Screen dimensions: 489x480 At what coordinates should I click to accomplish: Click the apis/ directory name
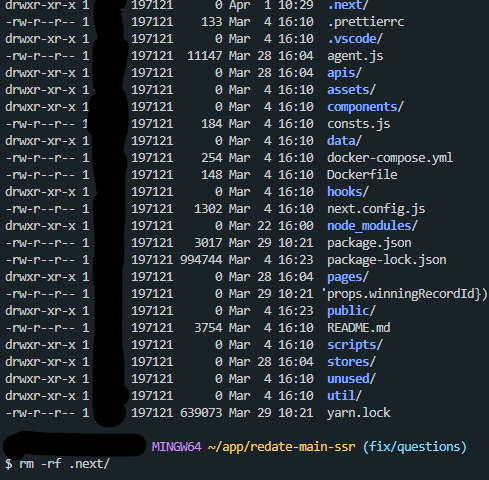point(344,73)
